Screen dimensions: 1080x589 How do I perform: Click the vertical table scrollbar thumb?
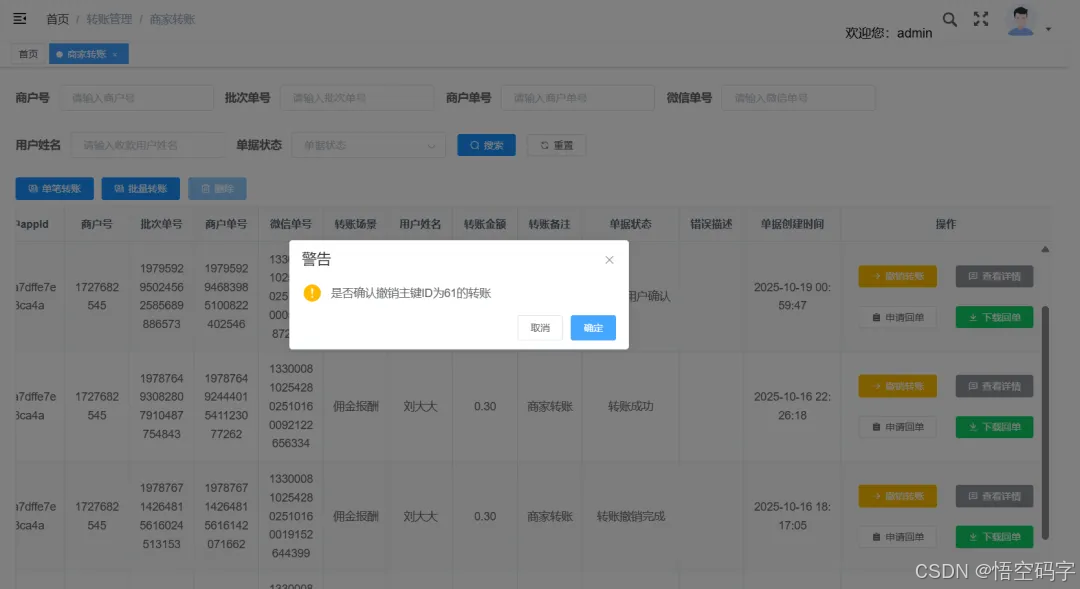(1045, 422)
